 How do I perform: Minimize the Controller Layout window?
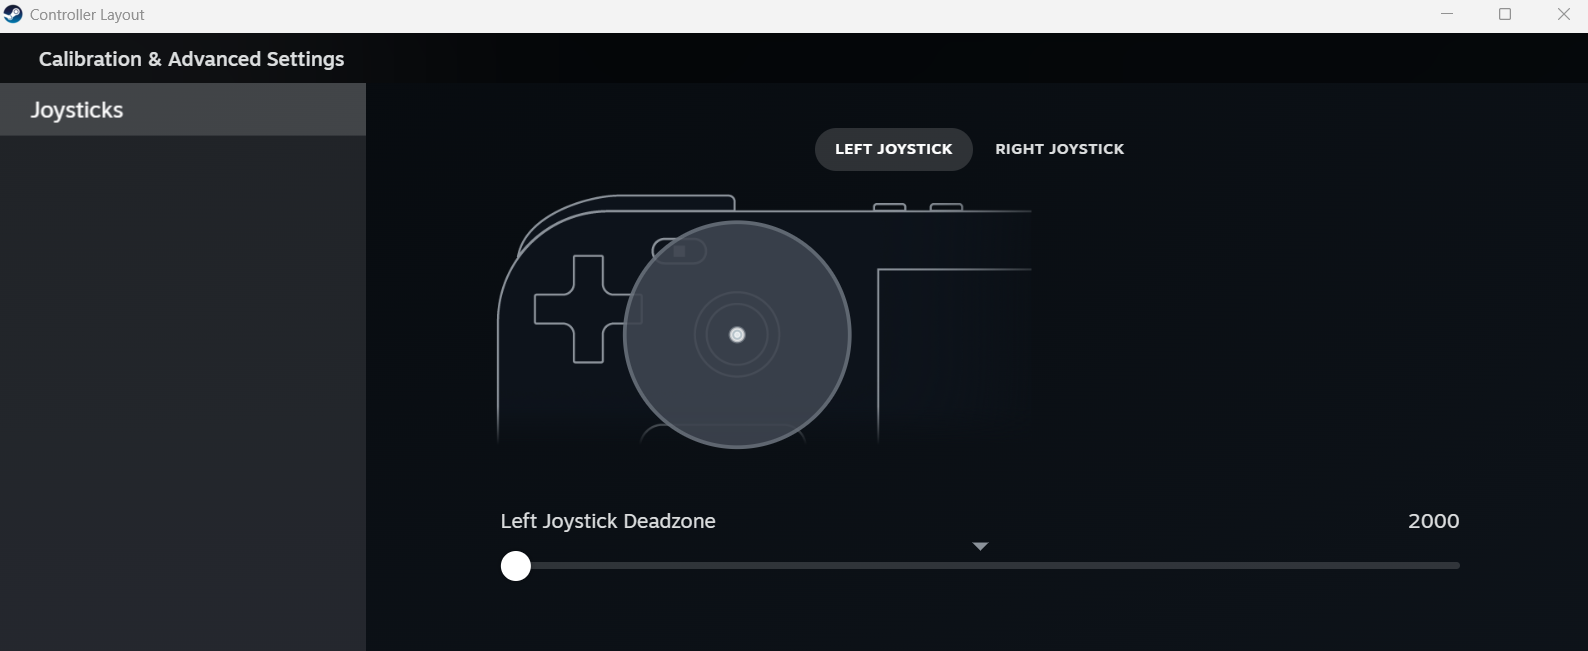point(1447,14)
